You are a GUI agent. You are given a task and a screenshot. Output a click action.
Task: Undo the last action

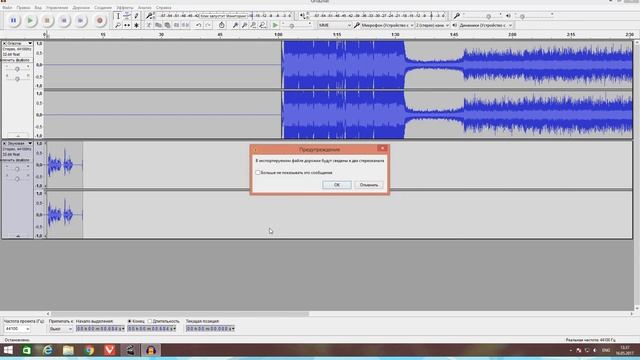(198, 25)
